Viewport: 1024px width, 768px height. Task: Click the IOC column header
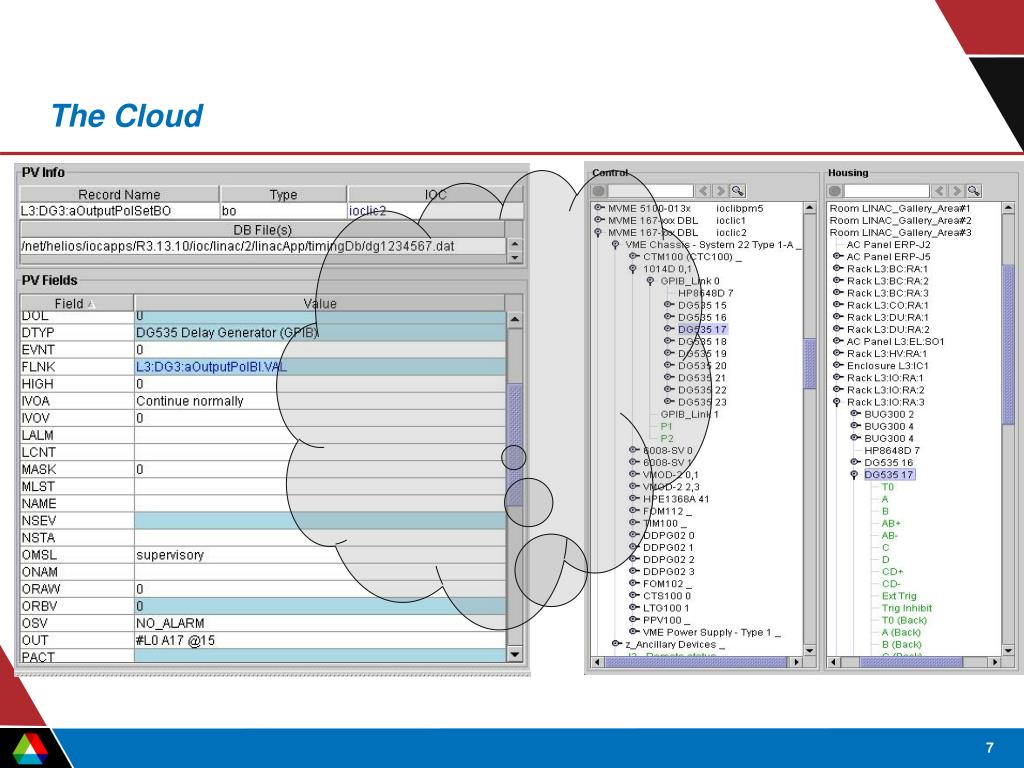[x=436, y=195]
